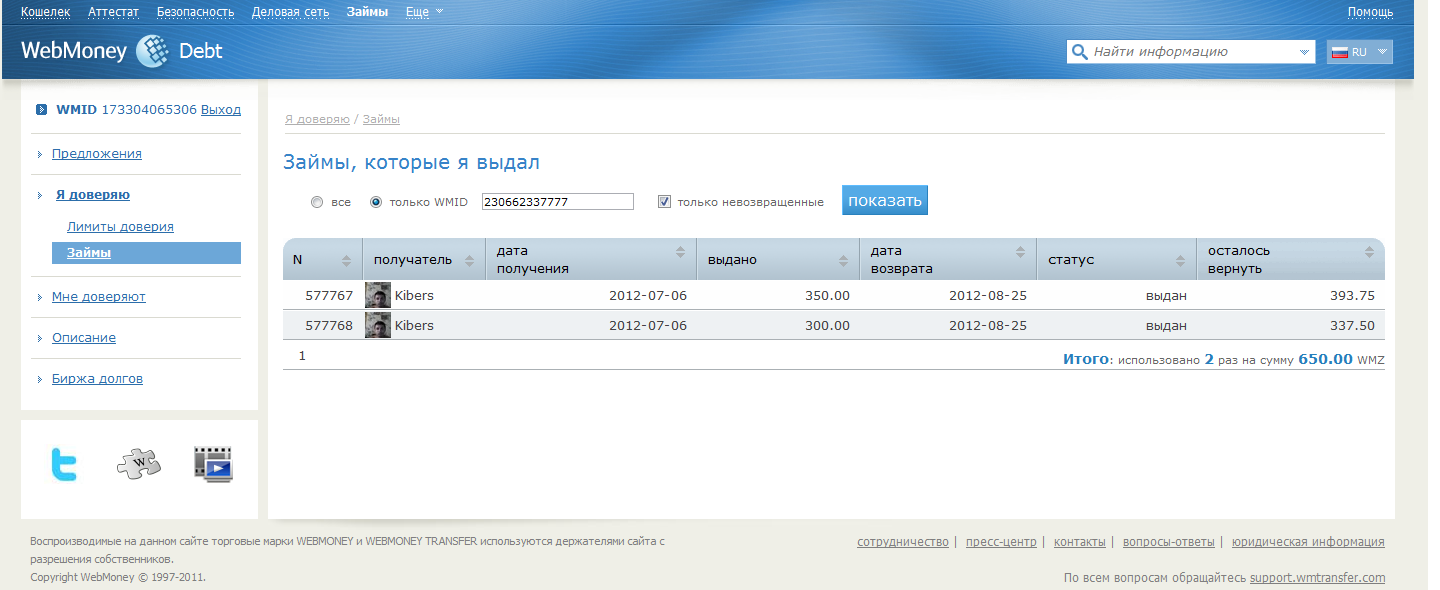Viewport: 1440px width, 590px height.
Task: Select the 'все' radio button
Action: 317,202
